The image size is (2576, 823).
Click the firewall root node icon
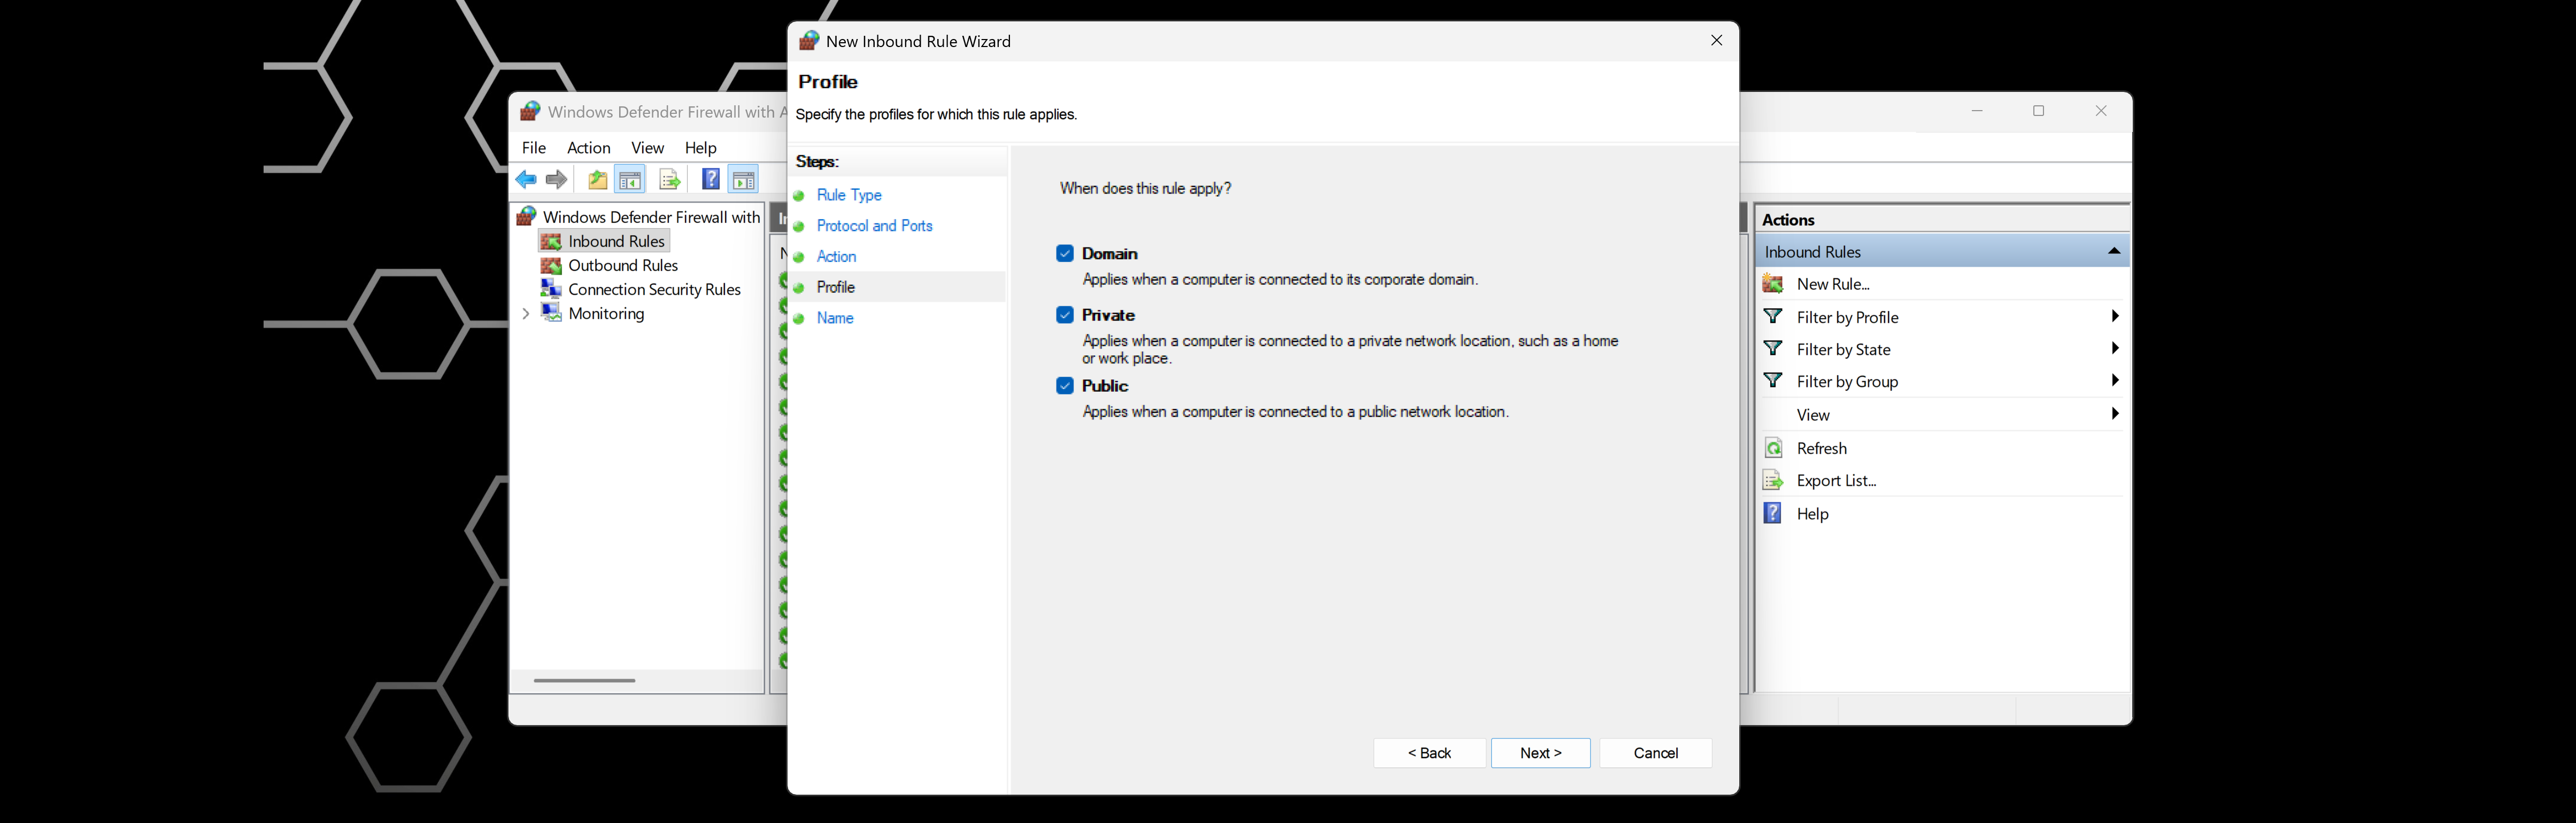pos(526,216)
